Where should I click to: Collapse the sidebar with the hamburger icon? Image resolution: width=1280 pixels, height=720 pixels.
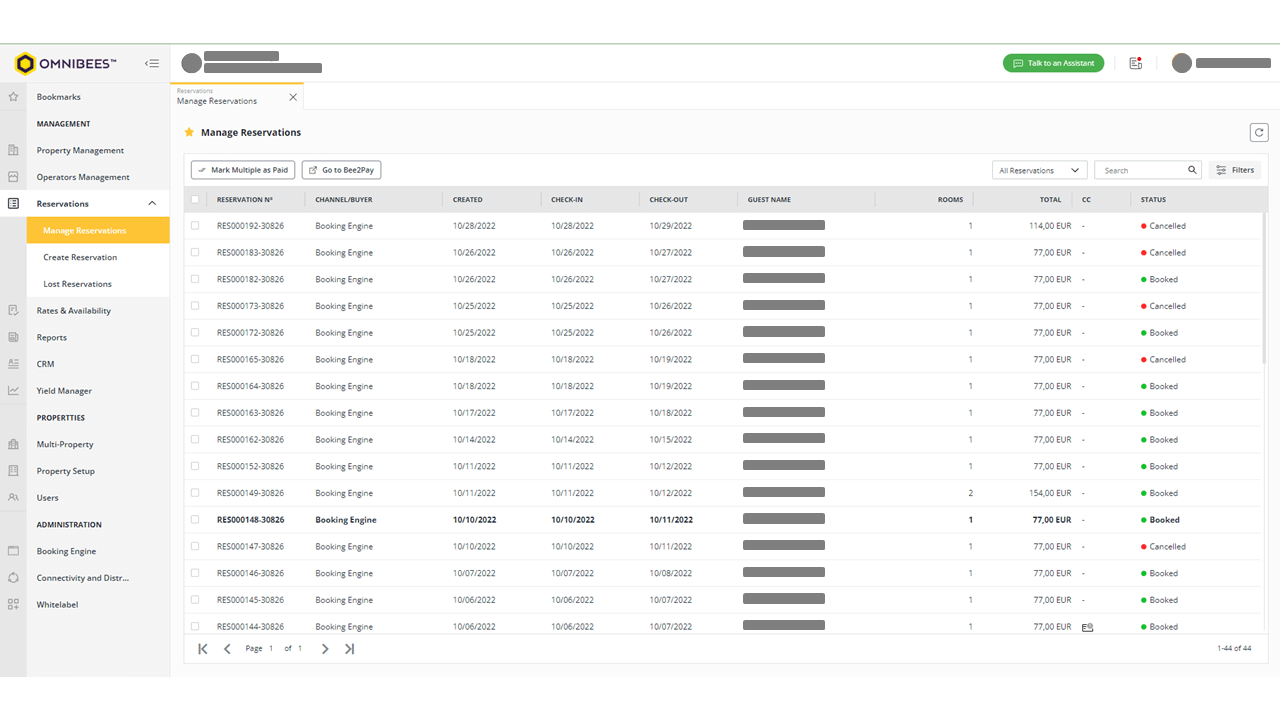coord(152,63)
